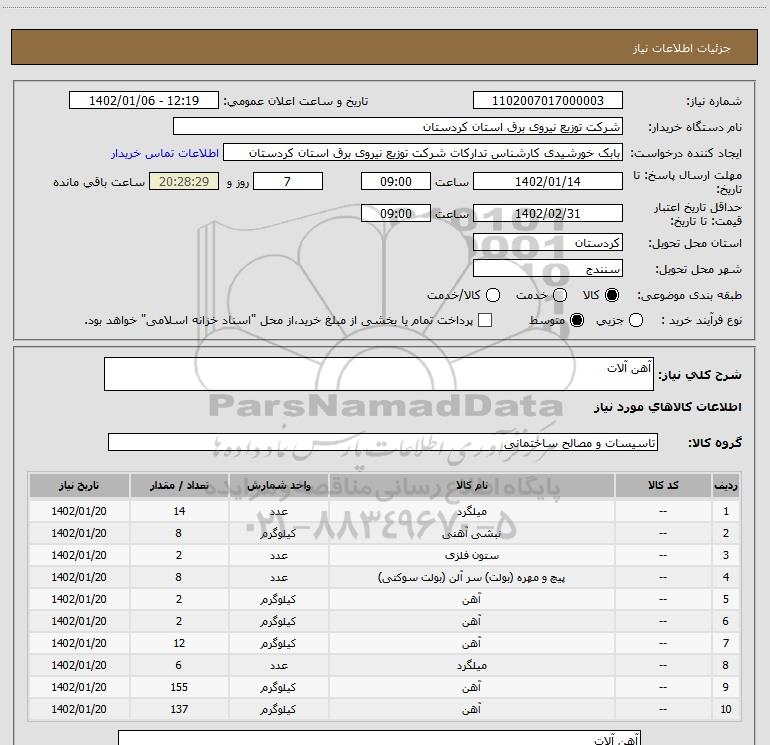The image size is (770, 745).
Task: Click the response deadline date 1402/01/14
Action: [548, 182]
